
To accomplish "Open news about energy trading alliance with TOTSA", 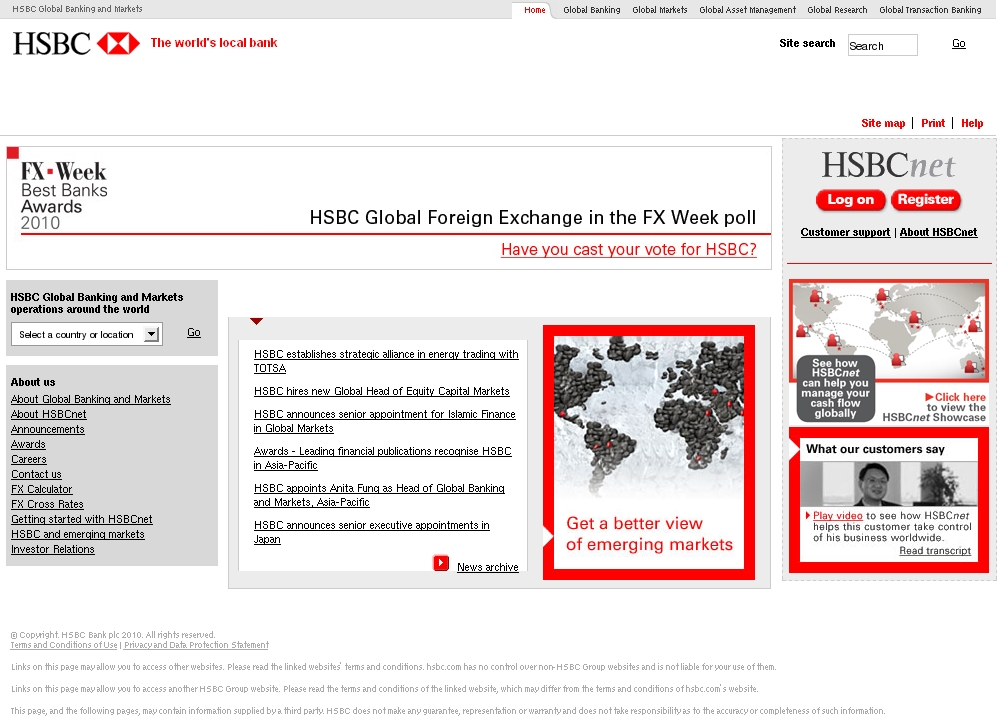I will (x=386, y=361).
